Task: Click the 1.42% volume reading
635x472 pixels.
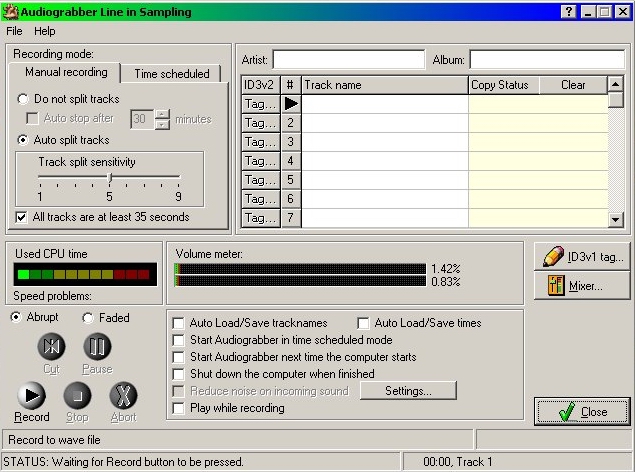Action: click(445, 269)
